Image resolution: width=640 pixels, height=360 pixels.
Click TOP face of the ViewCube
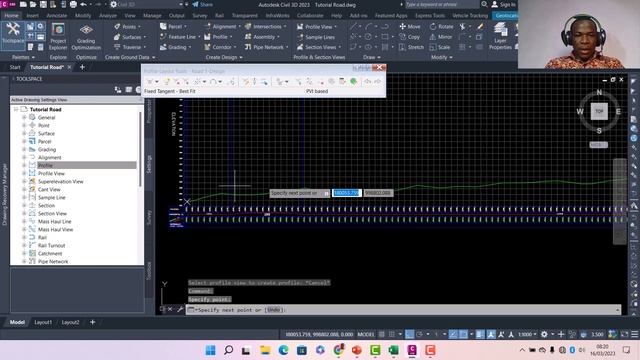pyautogui.click(x=599, y=111)
